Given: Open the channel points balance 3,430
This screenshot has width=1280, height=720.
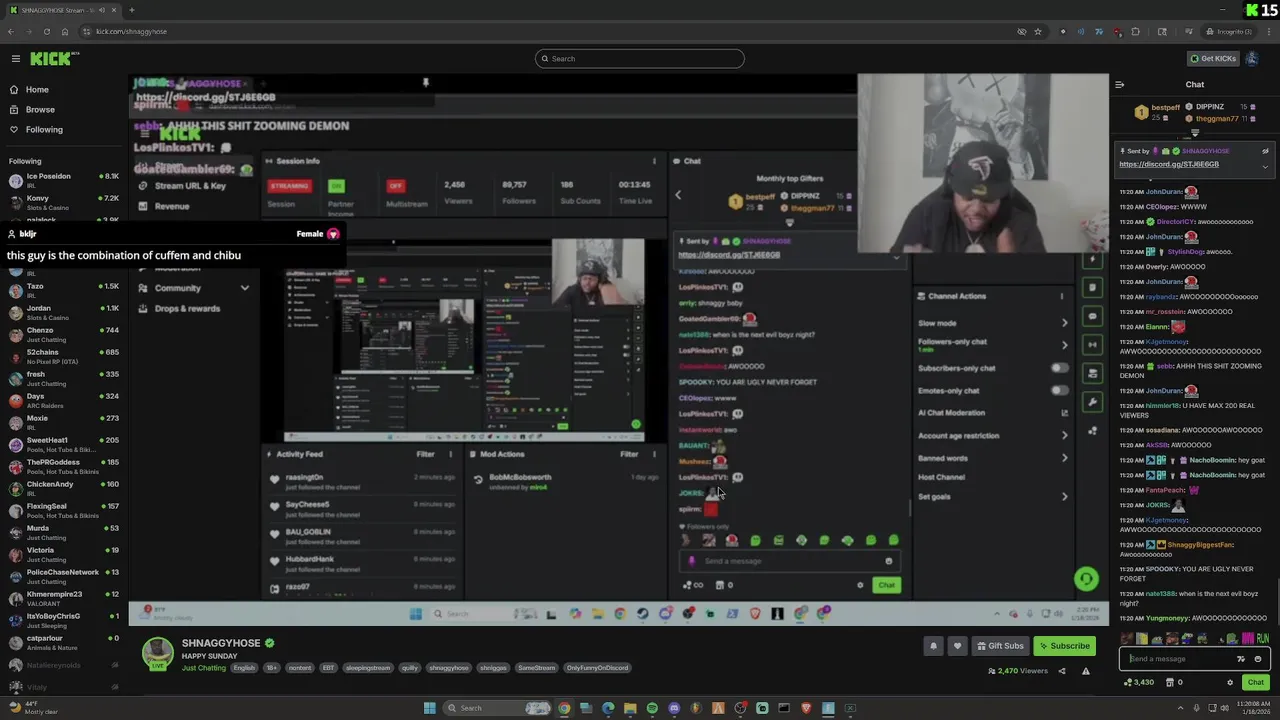Looking at the screenshot, I should coord(1139,683).
